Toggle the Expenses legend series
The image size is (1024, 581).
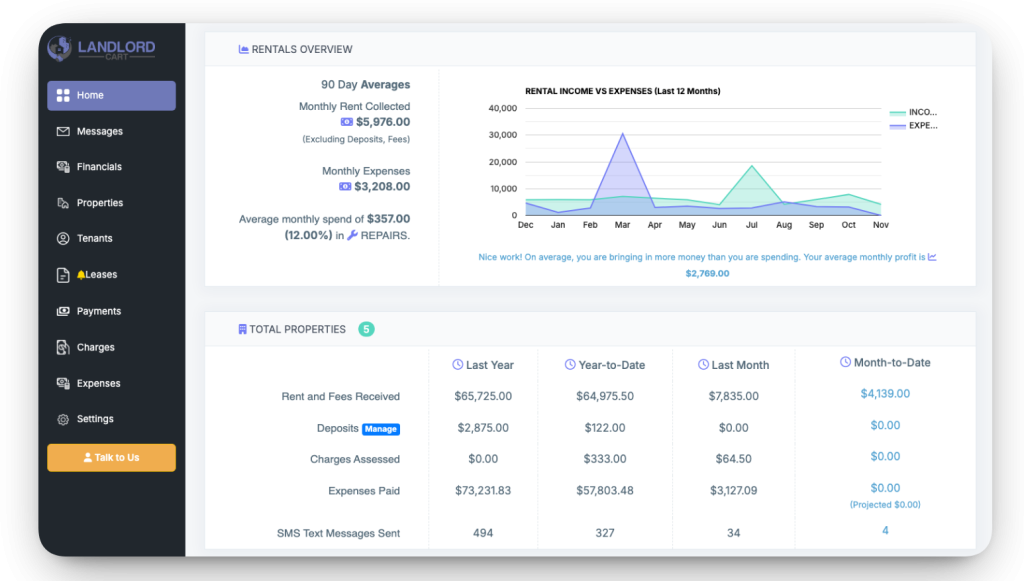[x=912, y=126]
